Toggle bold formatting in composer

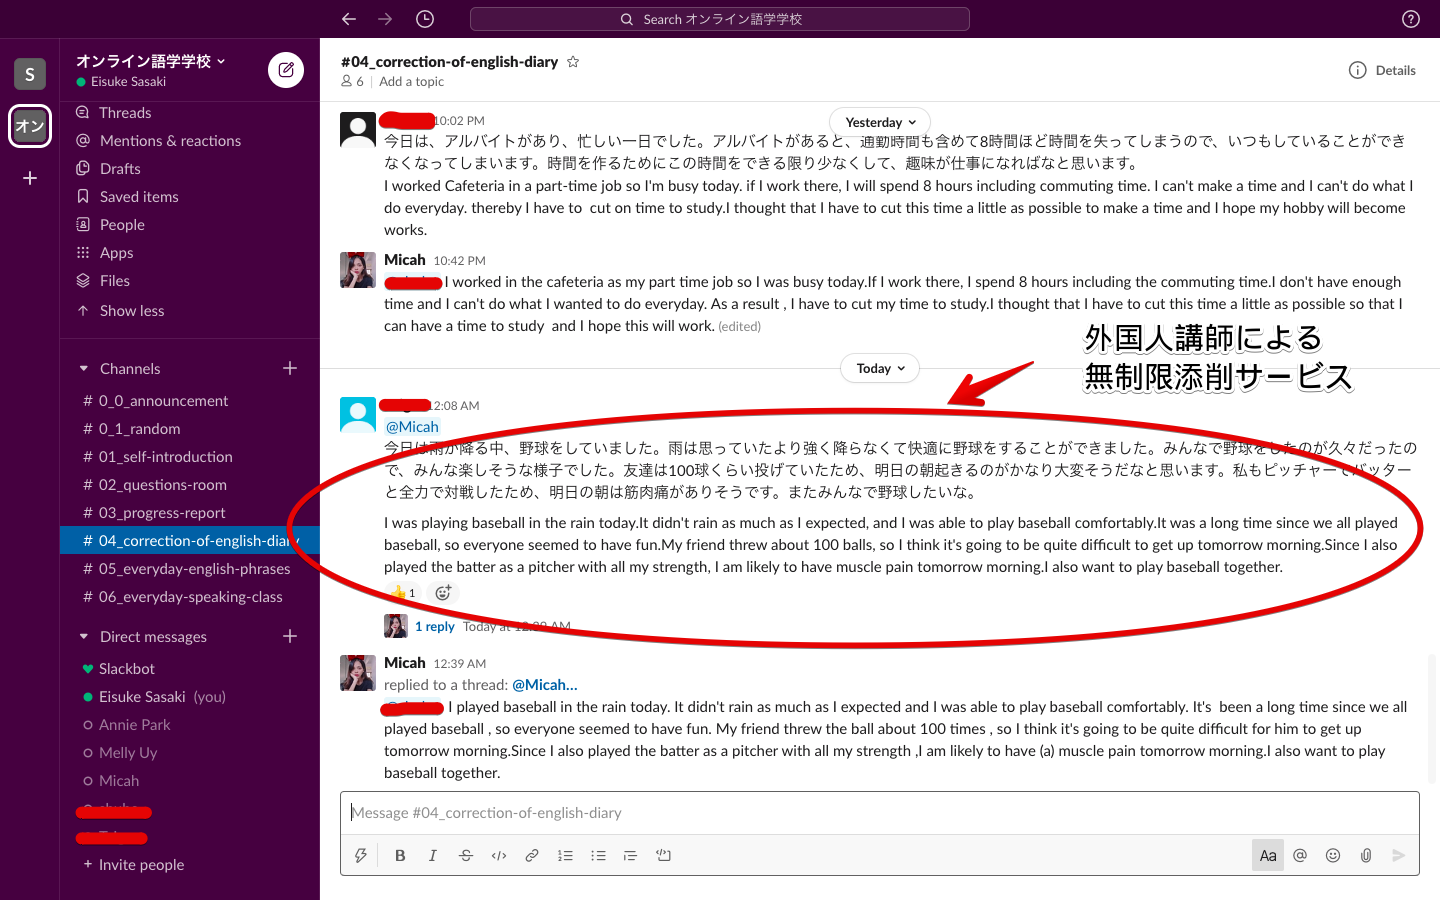click(x=400, y=855)
